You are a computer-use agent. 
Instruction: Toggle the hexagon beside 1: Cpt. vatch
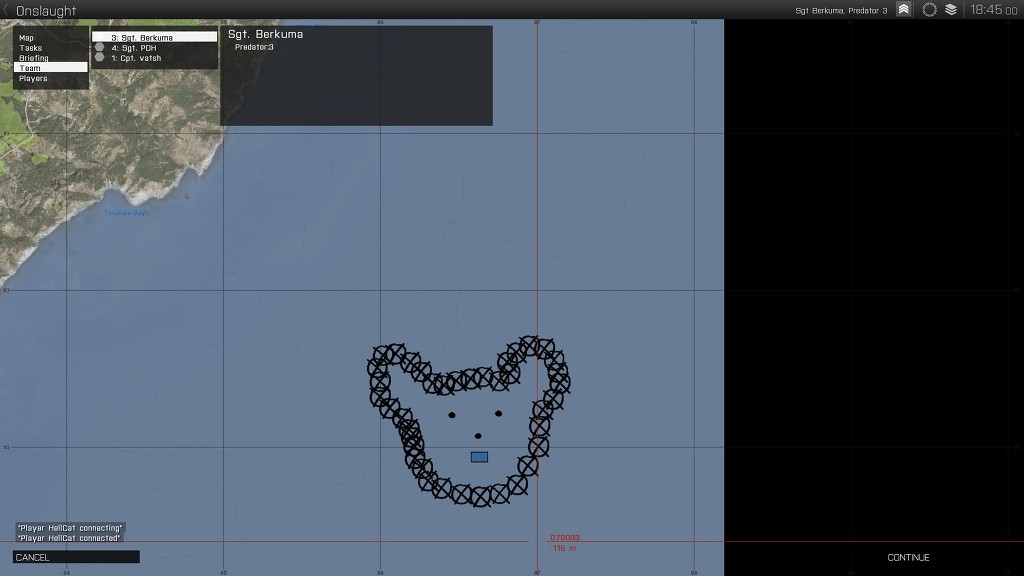tap(99, 58)
